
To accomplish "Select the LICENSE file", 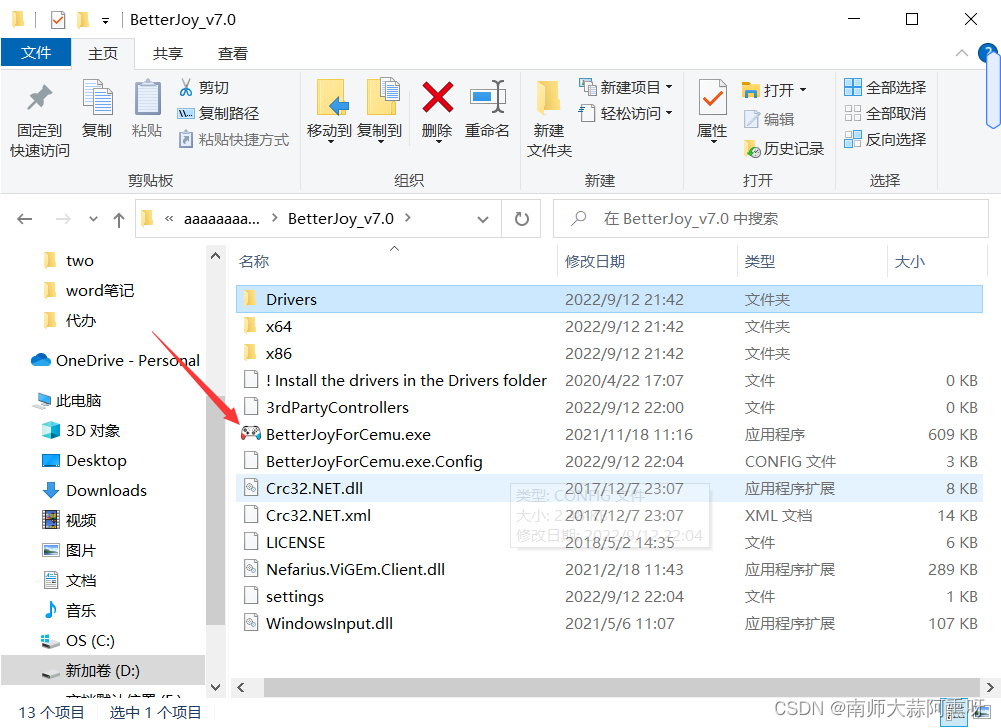I will (x=609, y=542).
